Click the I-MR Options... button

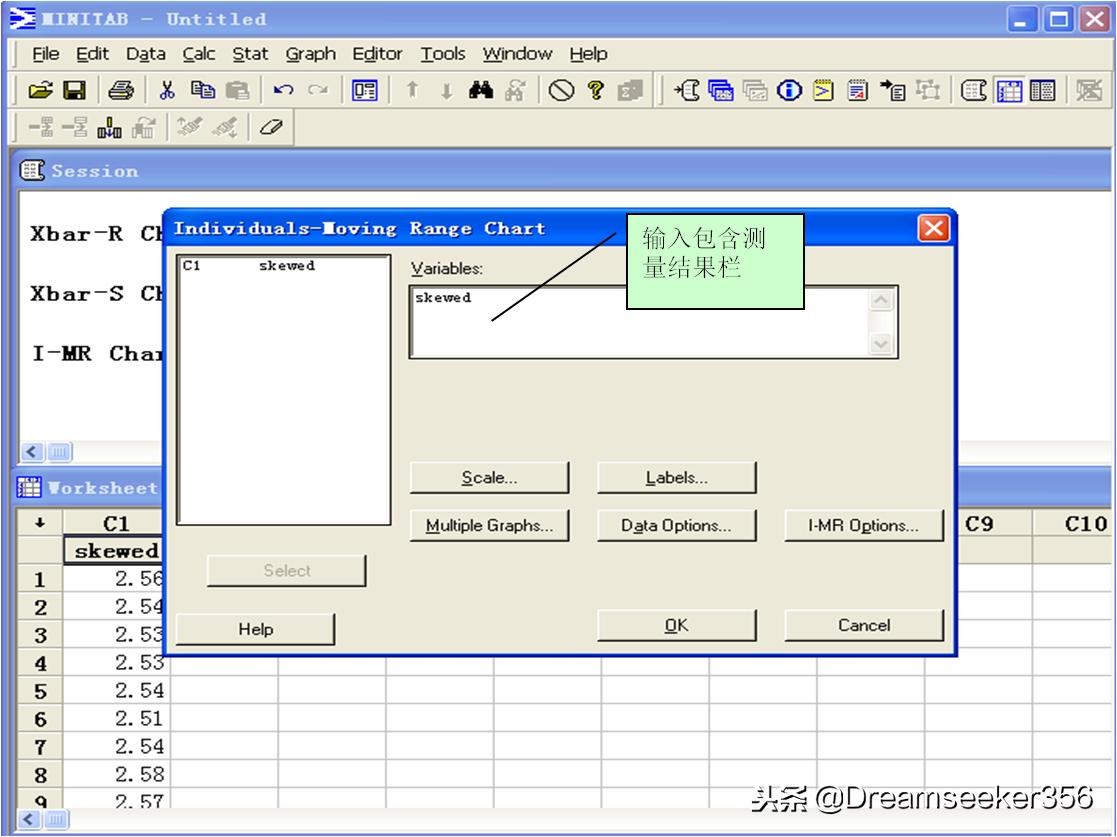click(x=863, y=526)
